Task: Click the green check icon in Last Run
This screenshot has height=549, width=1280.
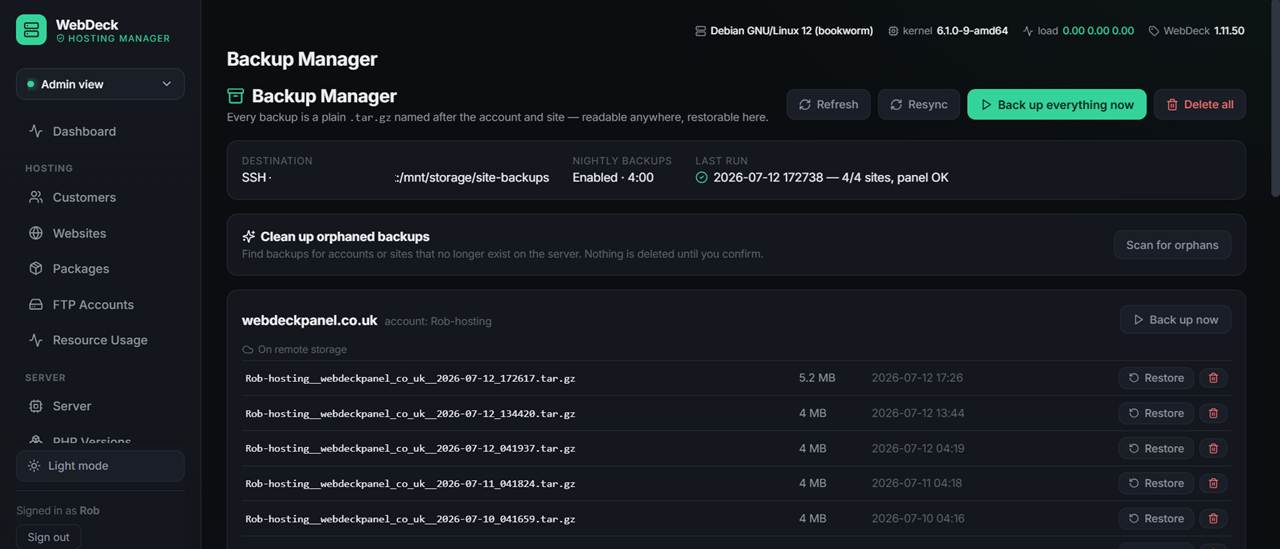Action: [x=701, y=178]
